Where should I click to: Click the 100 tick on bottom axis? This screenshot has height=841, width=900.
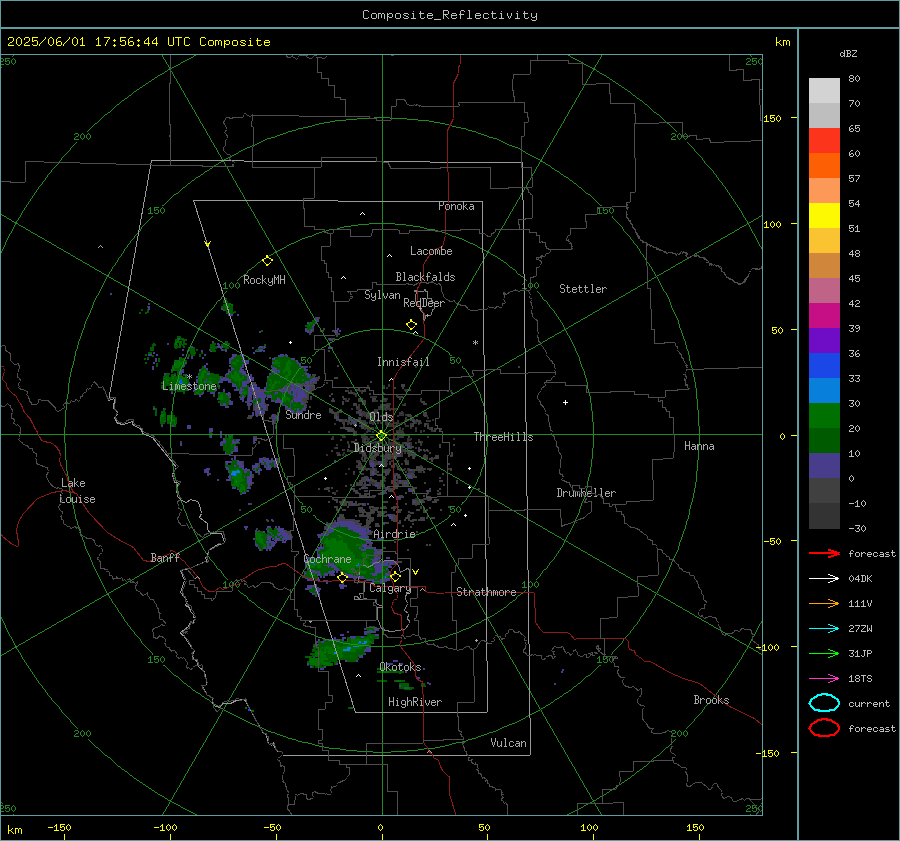coord(589,827)
